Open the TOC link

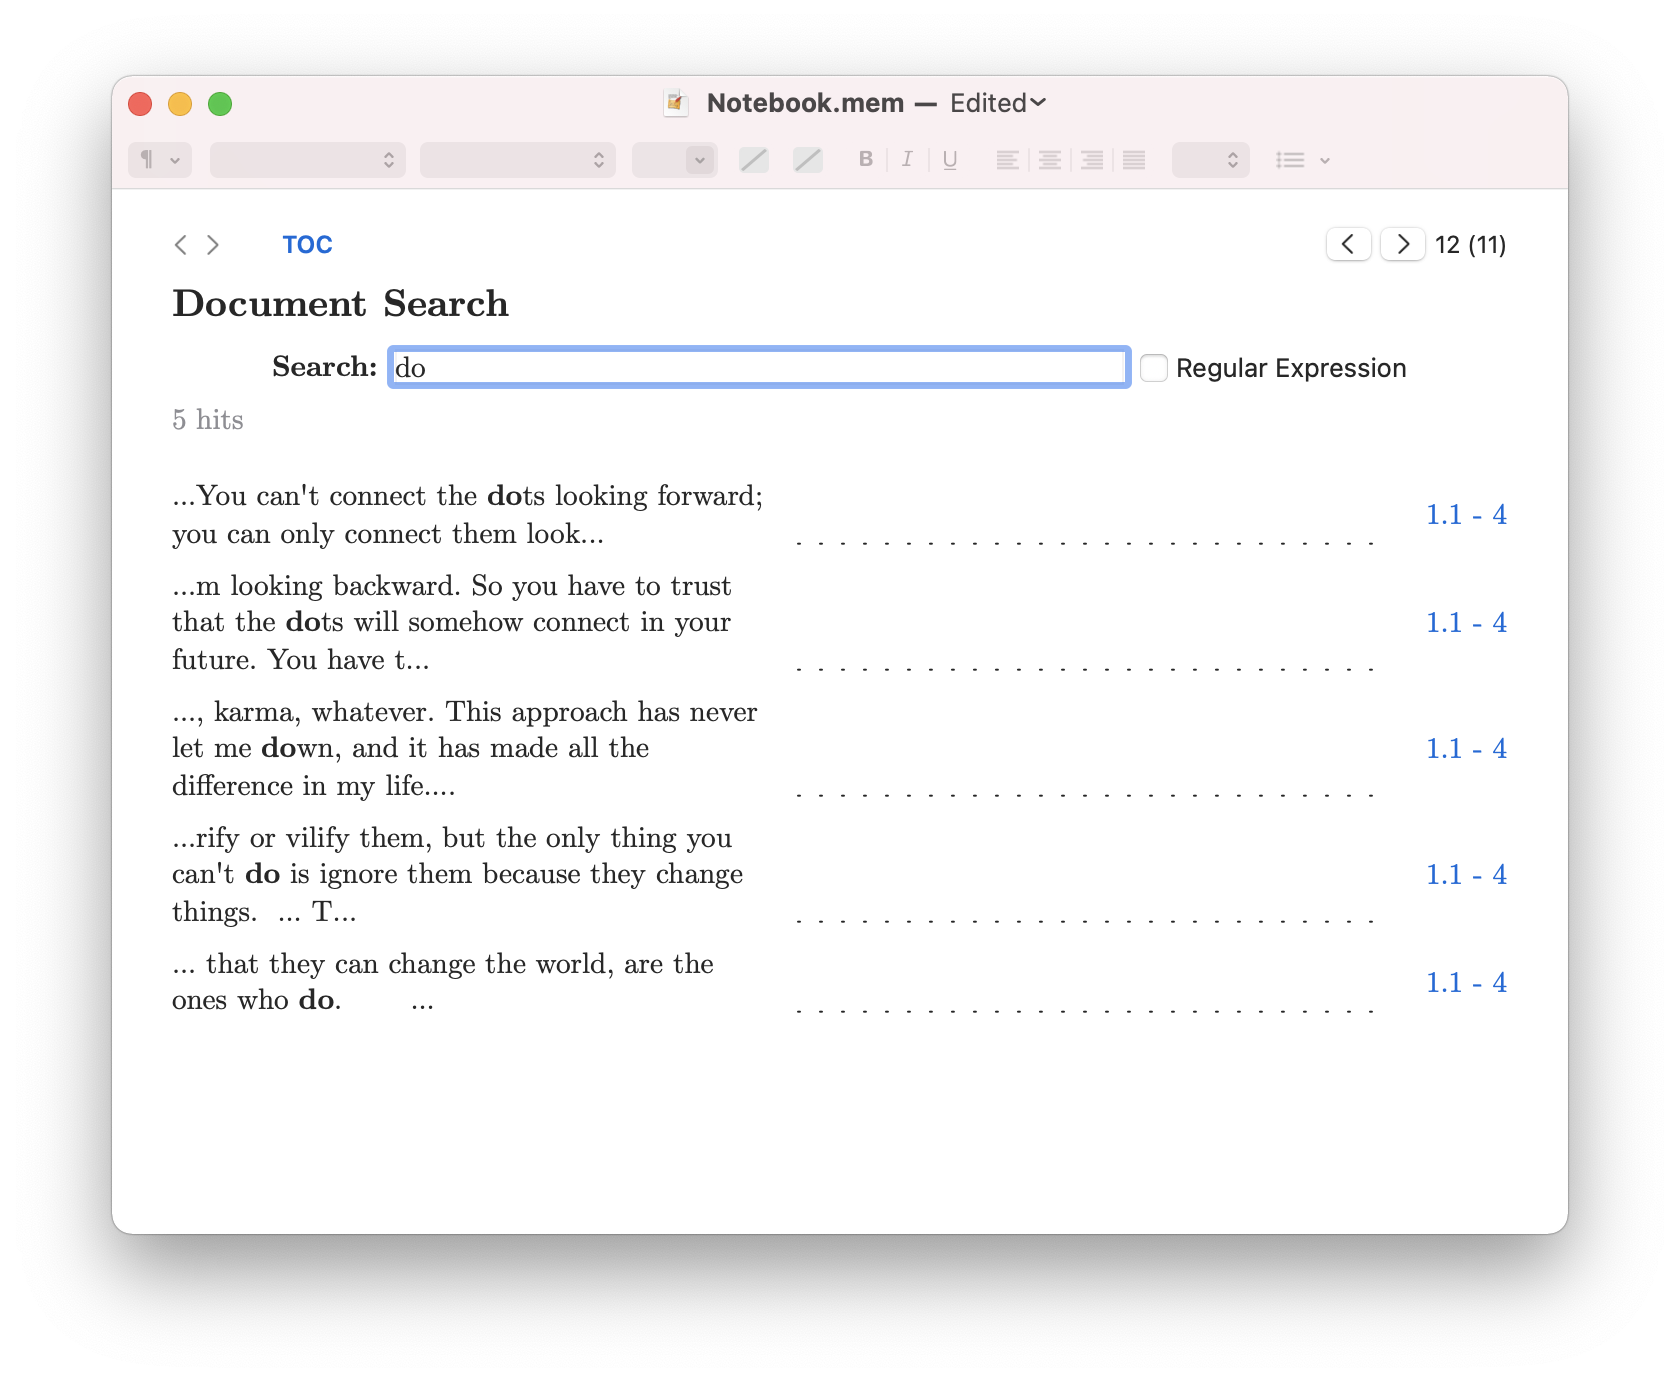[x=307, y=245]
